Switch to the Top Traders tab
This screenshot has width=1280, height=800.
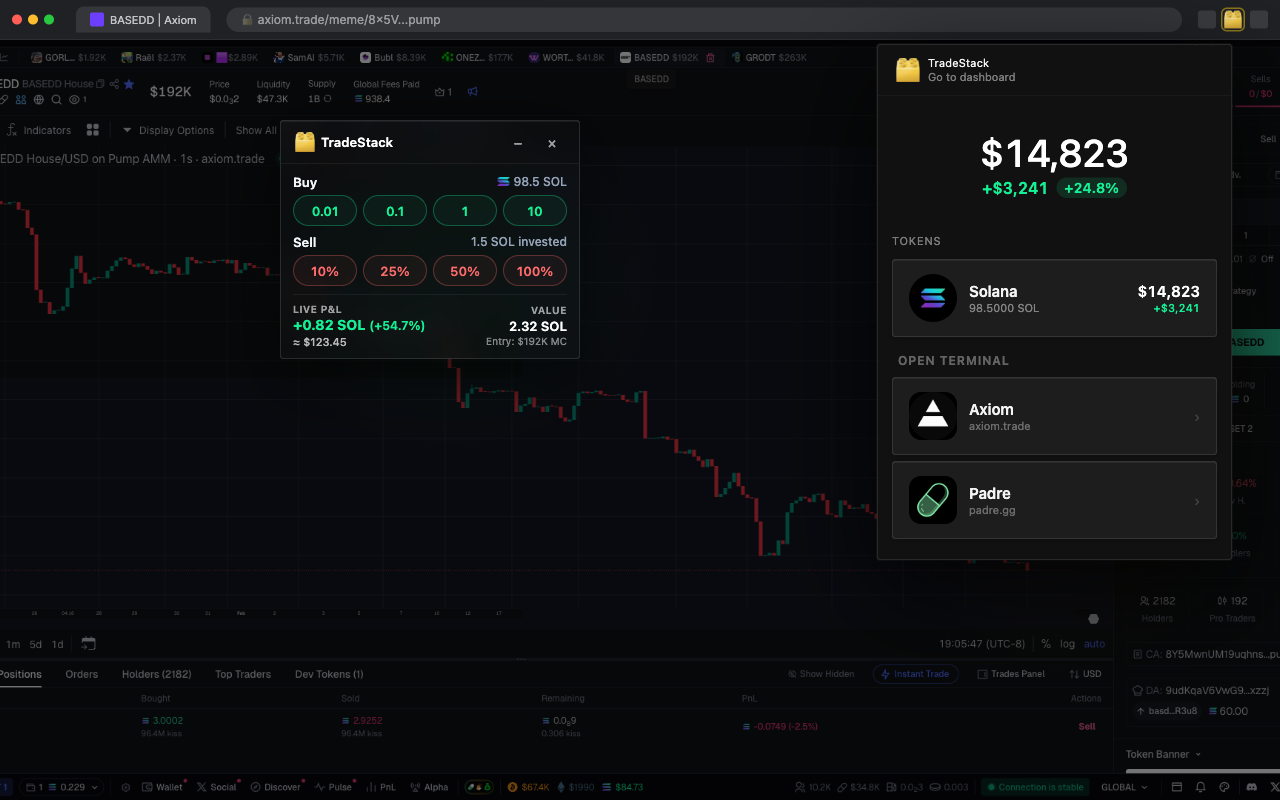pyautogui.click(x=243, y=674)
